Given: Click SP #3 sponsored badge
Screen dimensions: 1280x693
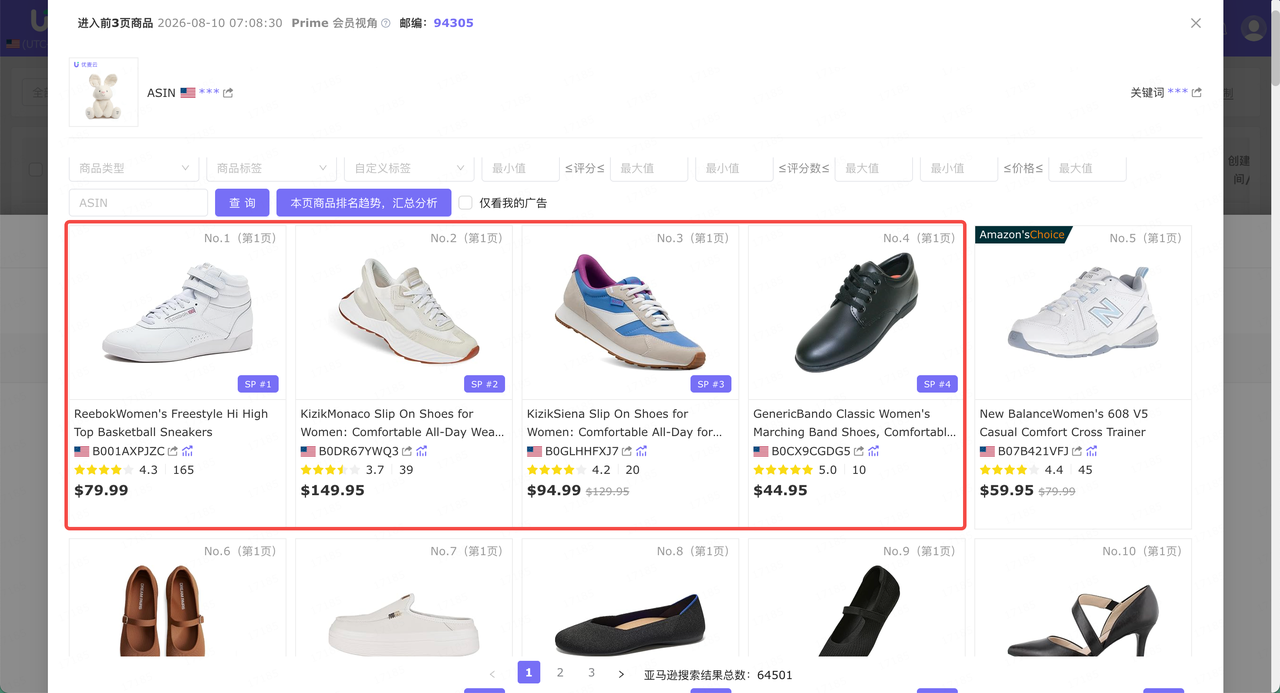Looking at the screenshot, I should click(711, 384).
